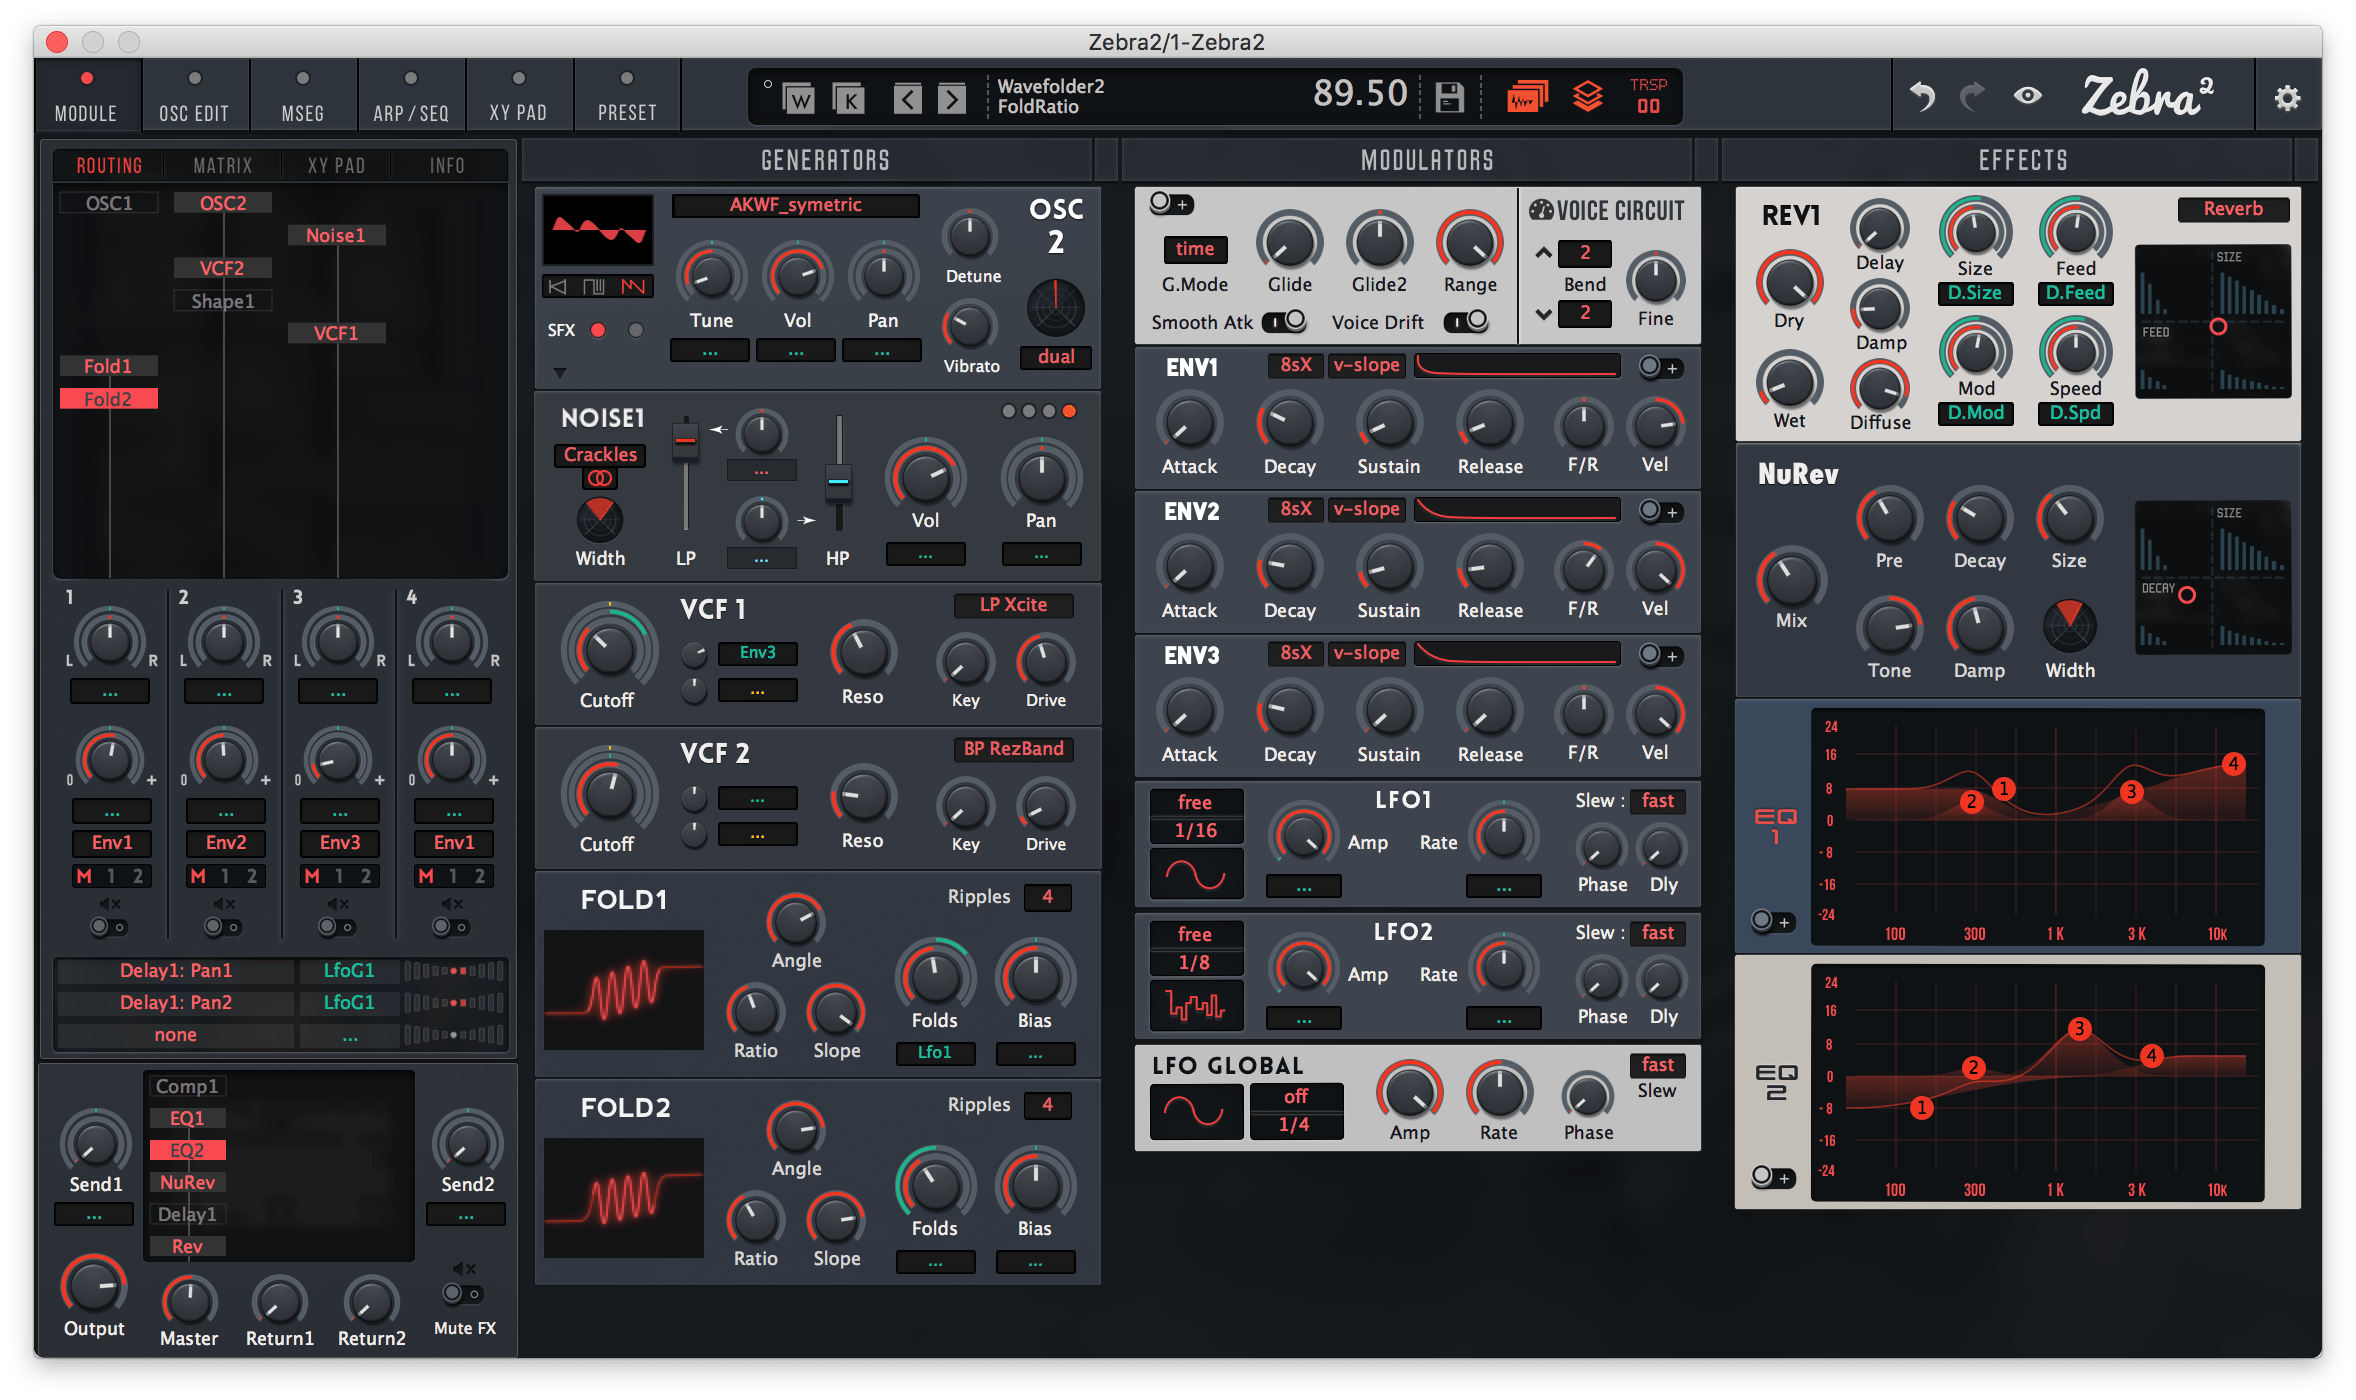Click the LFO Global sine waveform icon

point(1196,1111)
